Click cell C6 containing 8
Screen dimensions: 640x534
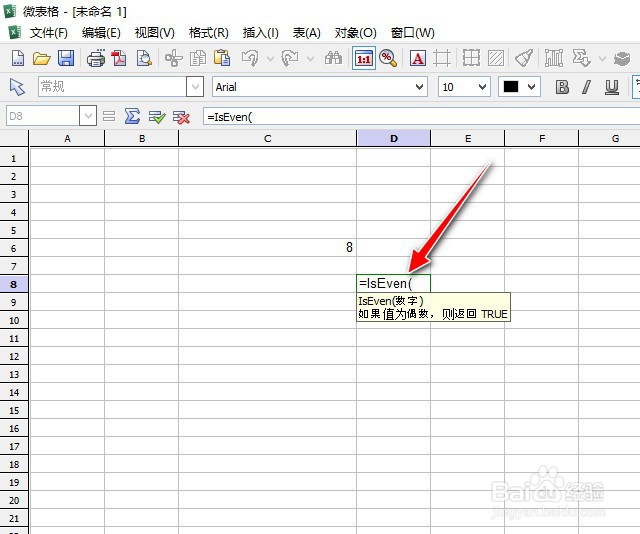pos(267,247)
